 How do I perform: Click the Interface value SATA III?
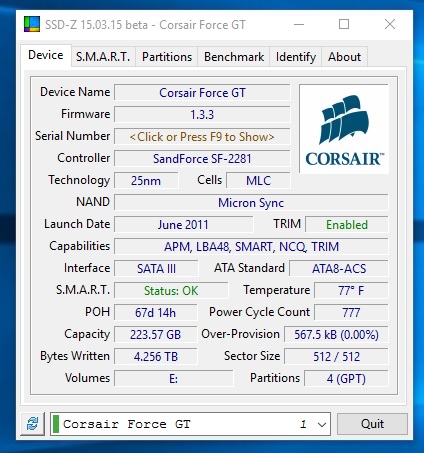[x=156, y=269]
